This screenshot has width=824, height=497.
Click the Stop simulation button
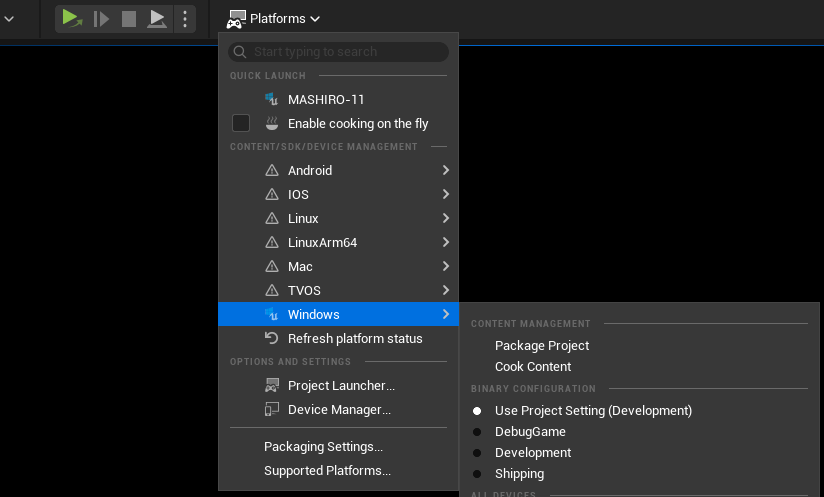[x=129, y=19]
